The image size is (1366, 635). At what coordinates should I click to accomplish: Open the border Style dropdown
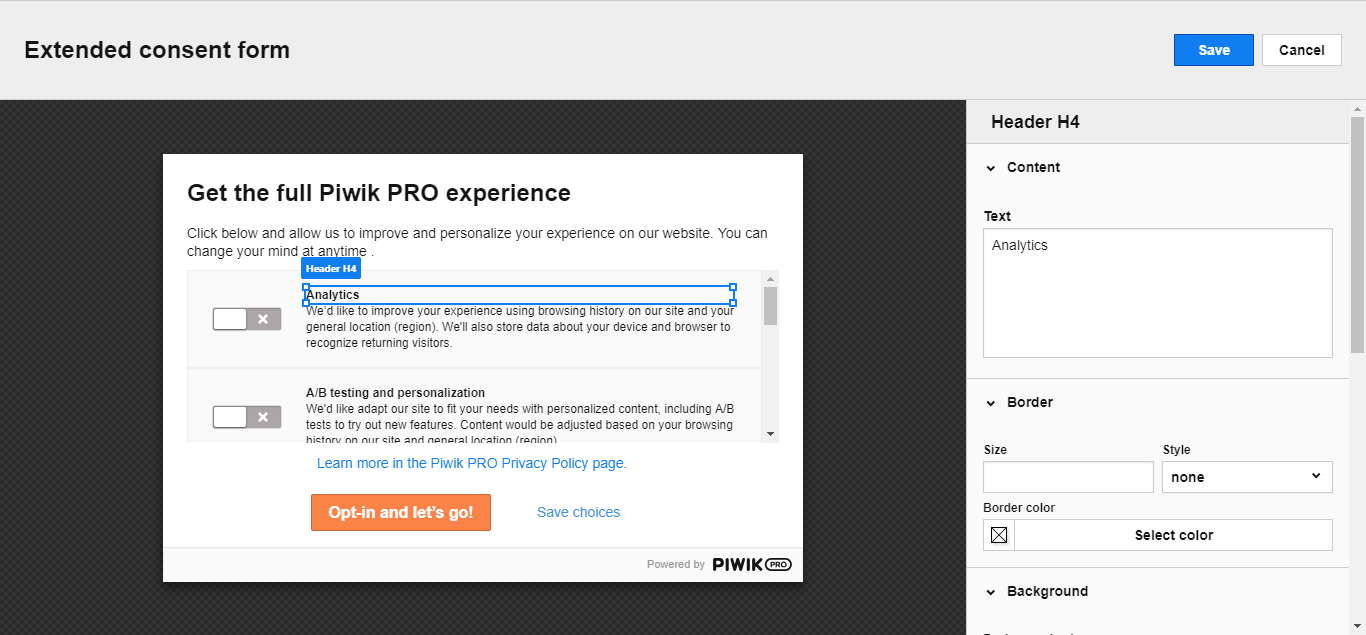[x=1247, y=477]
